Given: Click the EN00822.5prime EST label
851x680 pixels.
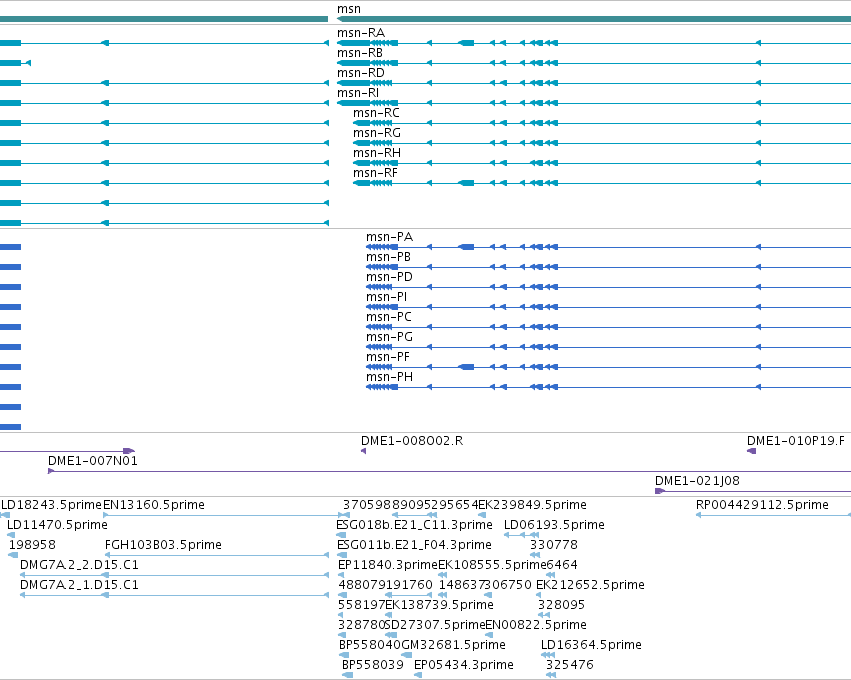Looking at the screenshot, I should (536, 626).
